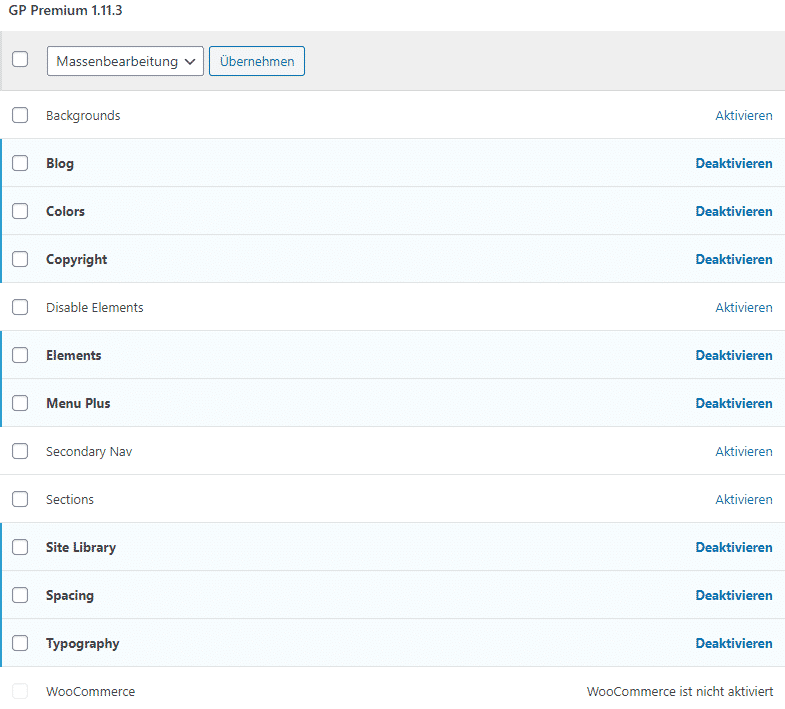The width and height of the screenshot is (785, 709).
Task: Click the Copyright module name
Action: (x=77, y=260)
